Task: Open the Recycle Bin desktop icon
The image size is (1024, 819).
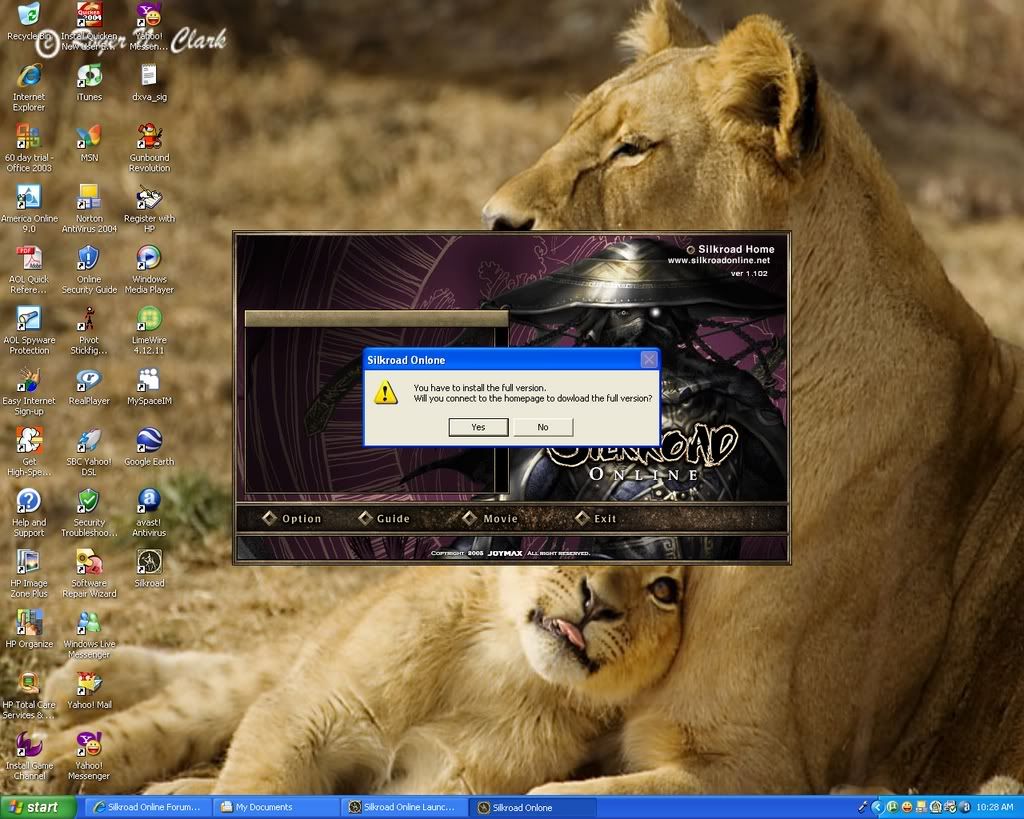Action: tap(29, 21)
